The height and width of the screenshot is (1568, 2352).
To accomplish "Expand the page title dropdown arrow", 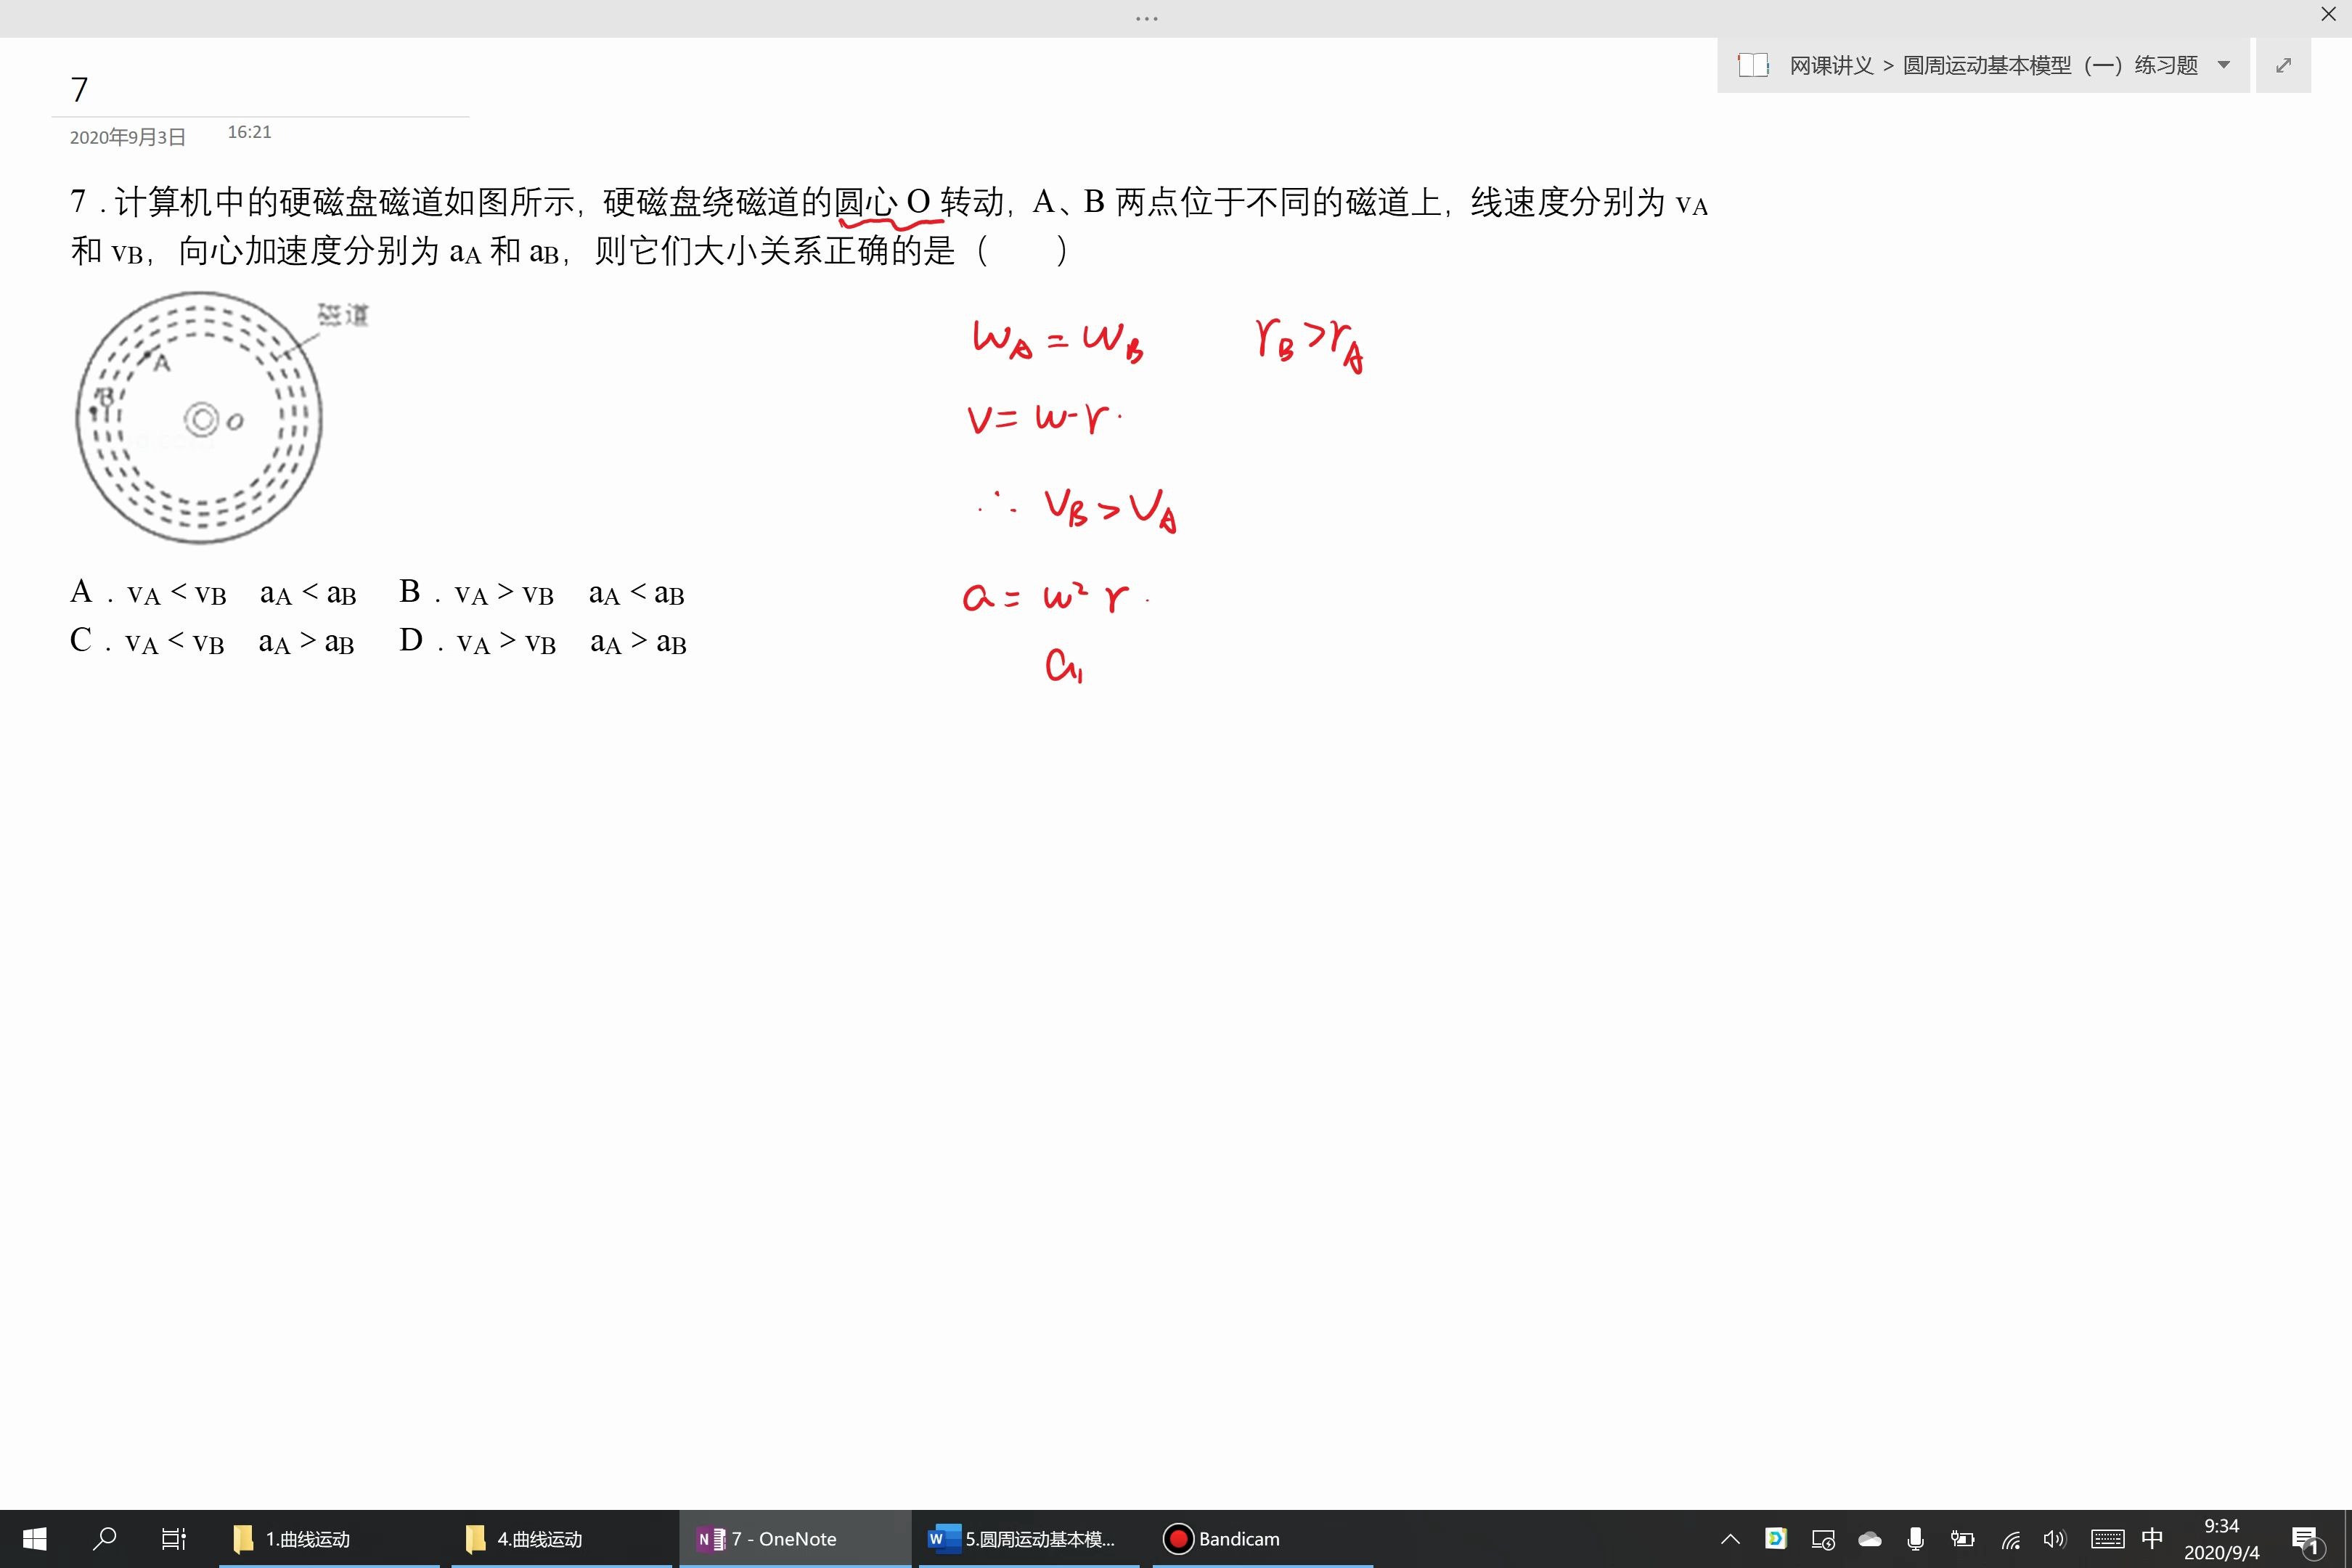I will 2223,64.
